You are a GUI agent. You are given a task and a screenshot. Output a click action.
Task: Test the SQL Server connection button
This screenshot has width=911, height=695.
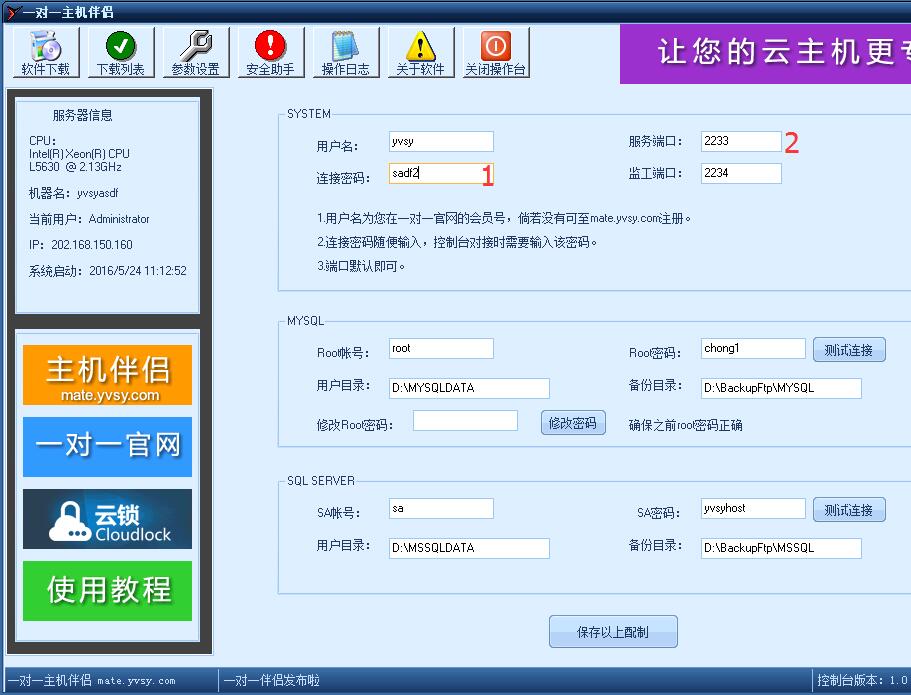(x=848, y=510)
